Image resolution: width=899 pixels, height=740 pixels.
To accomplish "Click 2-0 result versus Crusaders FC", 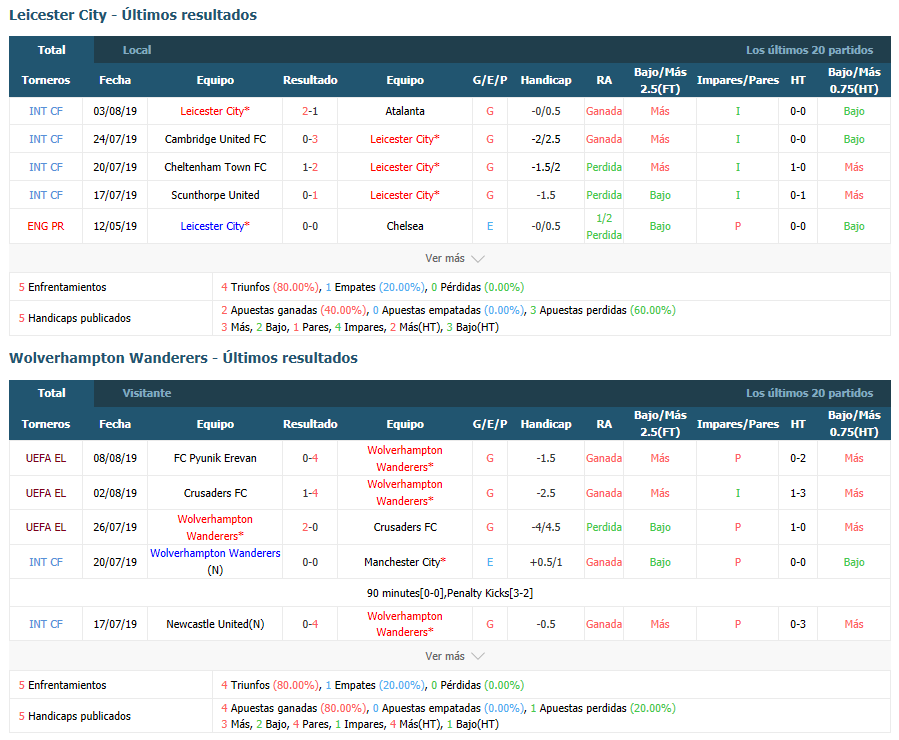I will 310,527.
